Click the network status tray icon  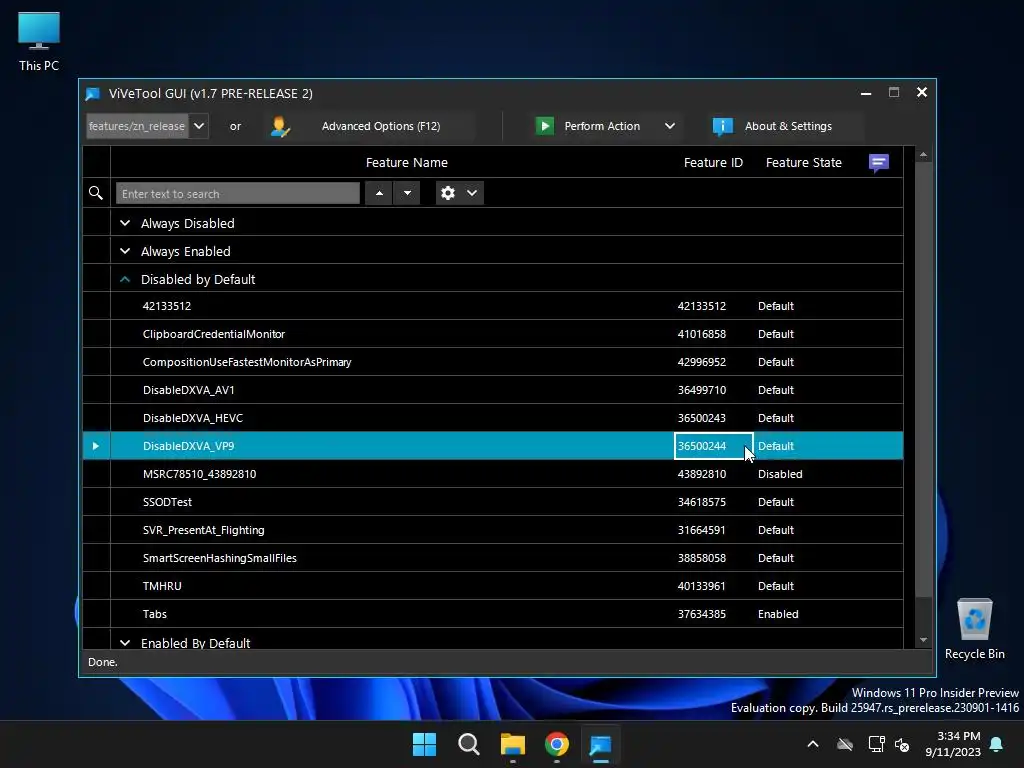click(876, 744)
